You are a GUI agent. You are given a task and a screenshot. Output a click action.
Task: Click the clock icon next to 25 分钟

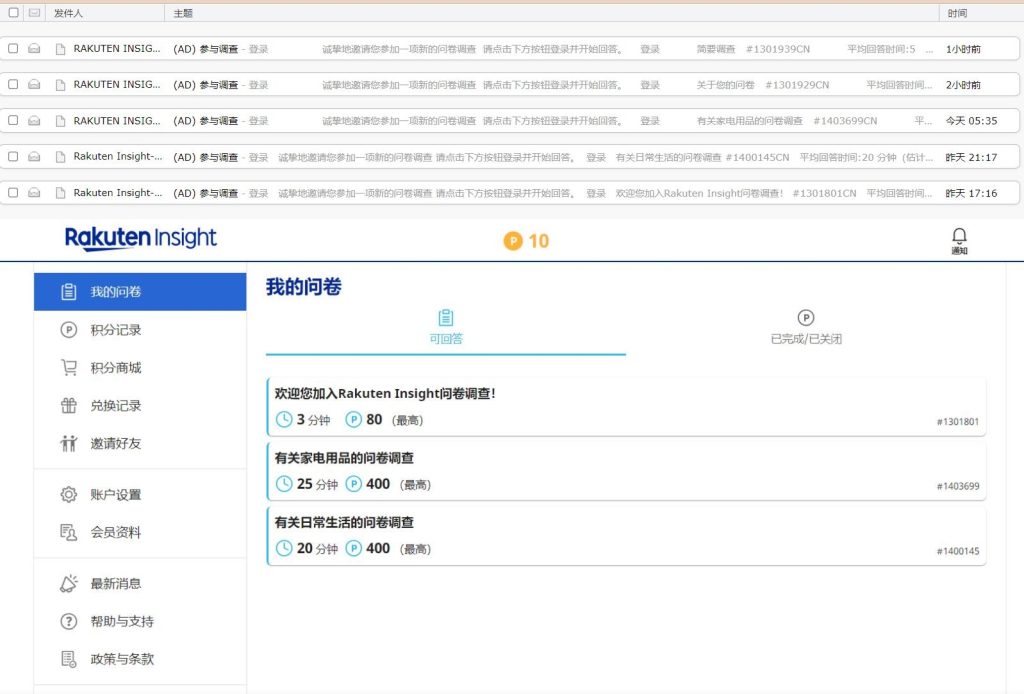pyautogui.click(x=284, y=484)
